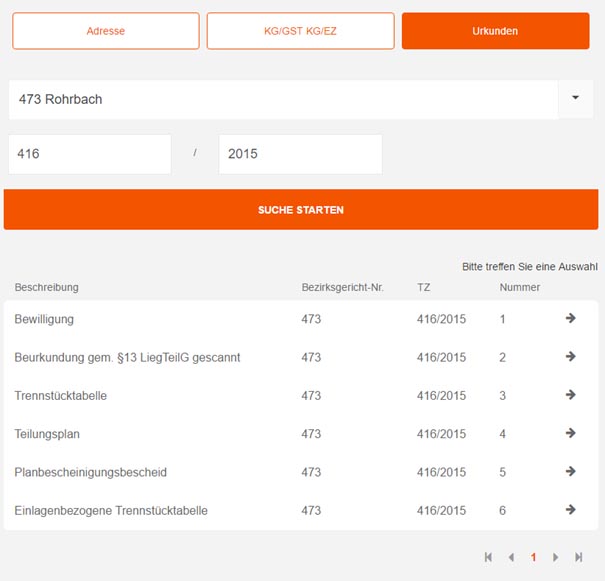605x581 pixels.
Task: Open Planbescheinigungsbescheid with the arrow icon
Action: tap(570, 472)
